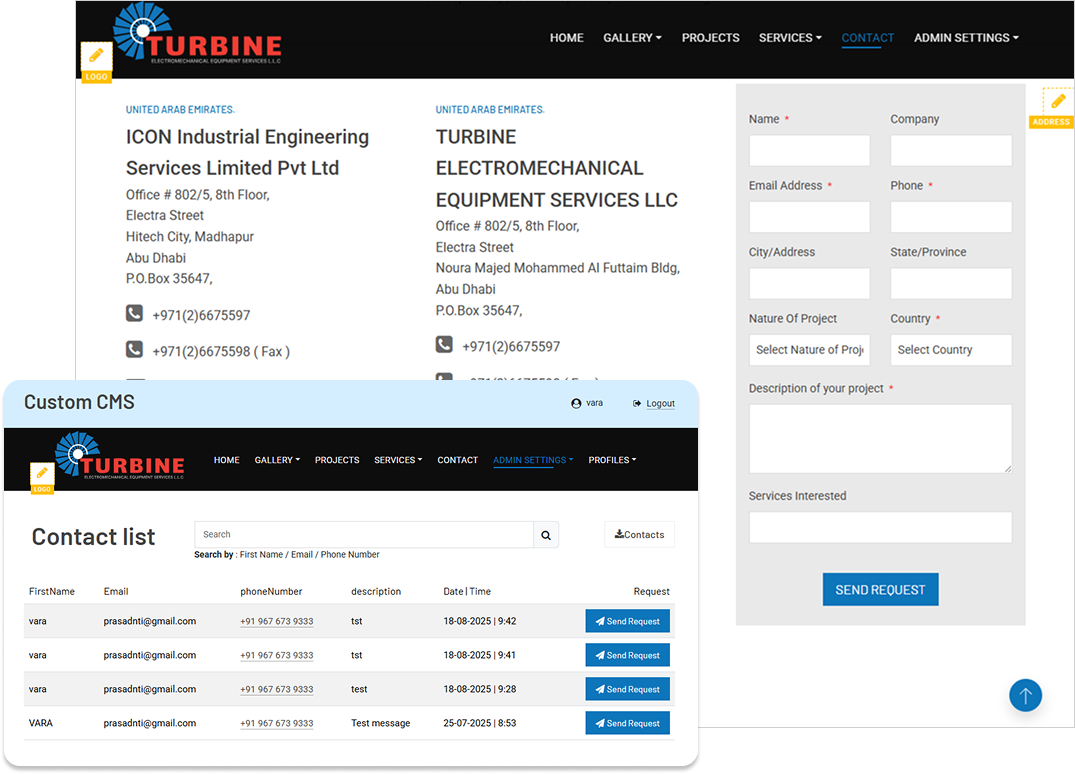Click the phone icon beside +971(2)6675598 ( Fax )
1075x774 pixels.
pyautogui.click(x=134, y=350)
